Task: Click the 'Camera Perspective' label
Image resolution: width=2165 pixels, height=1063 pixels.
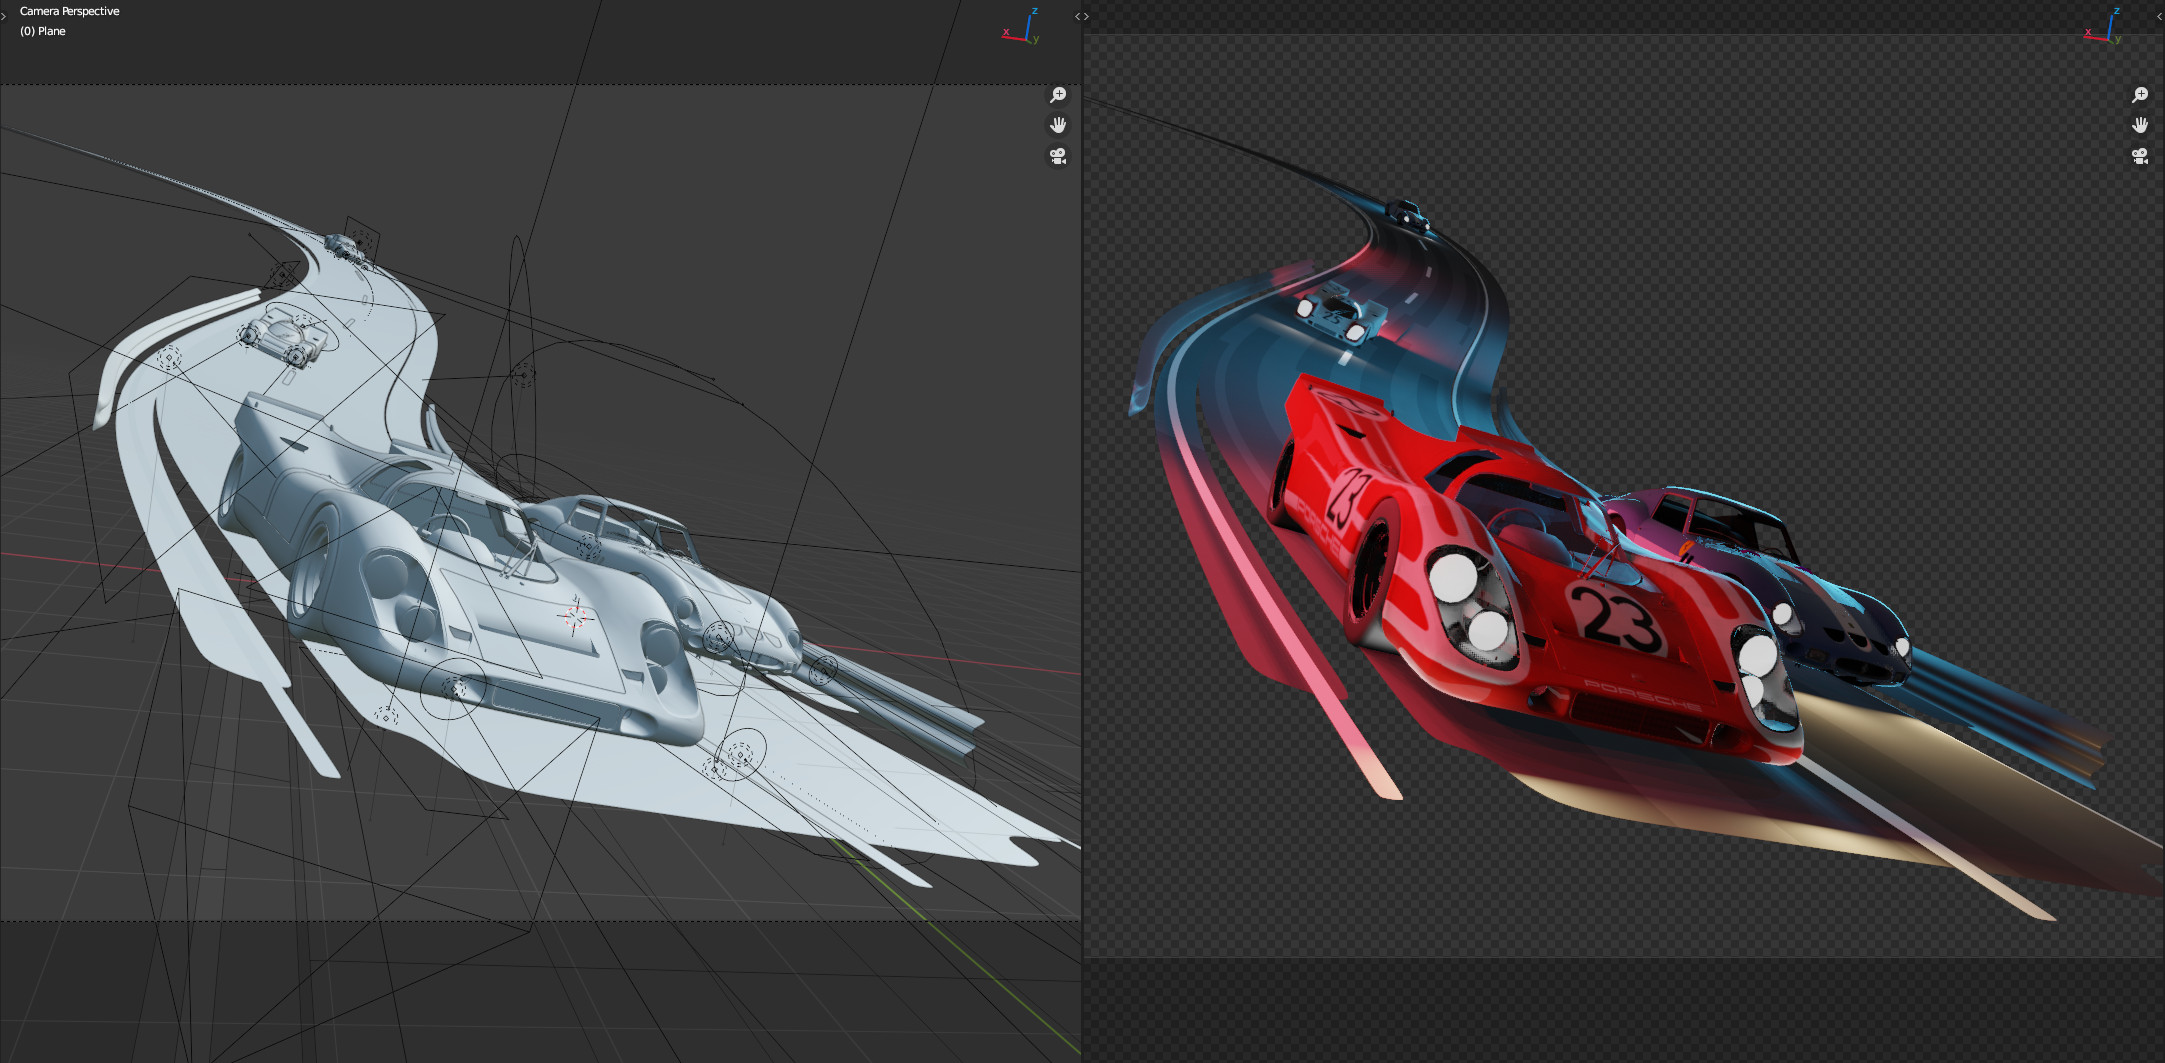Action: [x=69, y=11]
